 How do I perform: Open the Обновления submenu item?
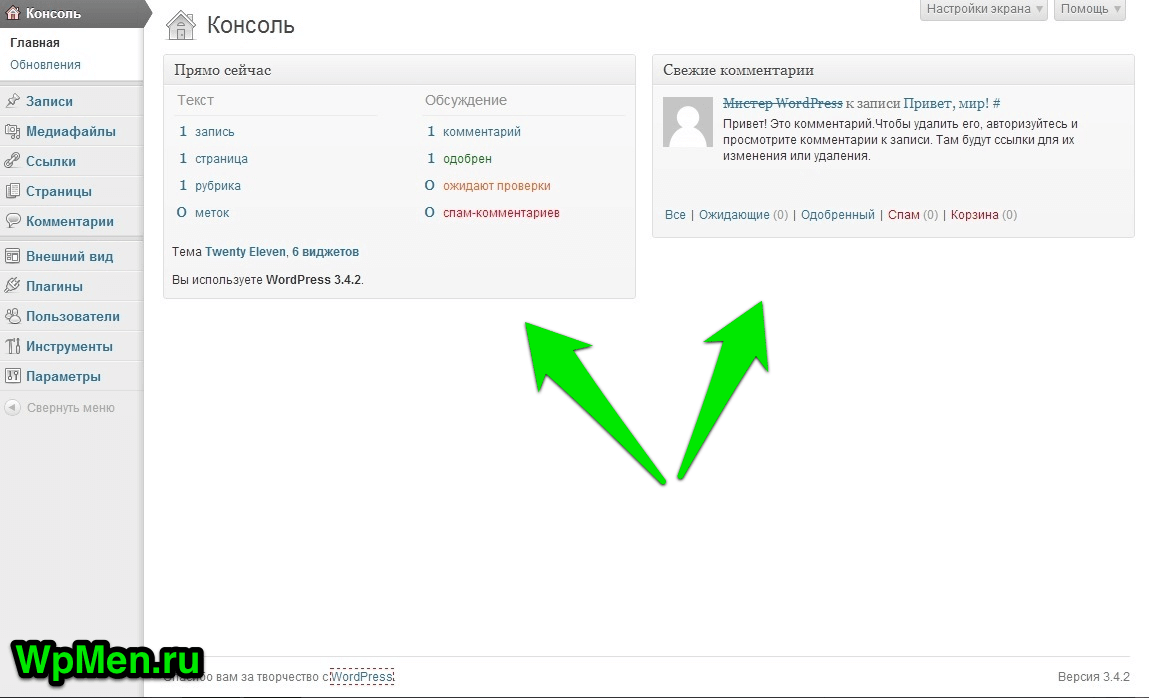coord(45,65)
